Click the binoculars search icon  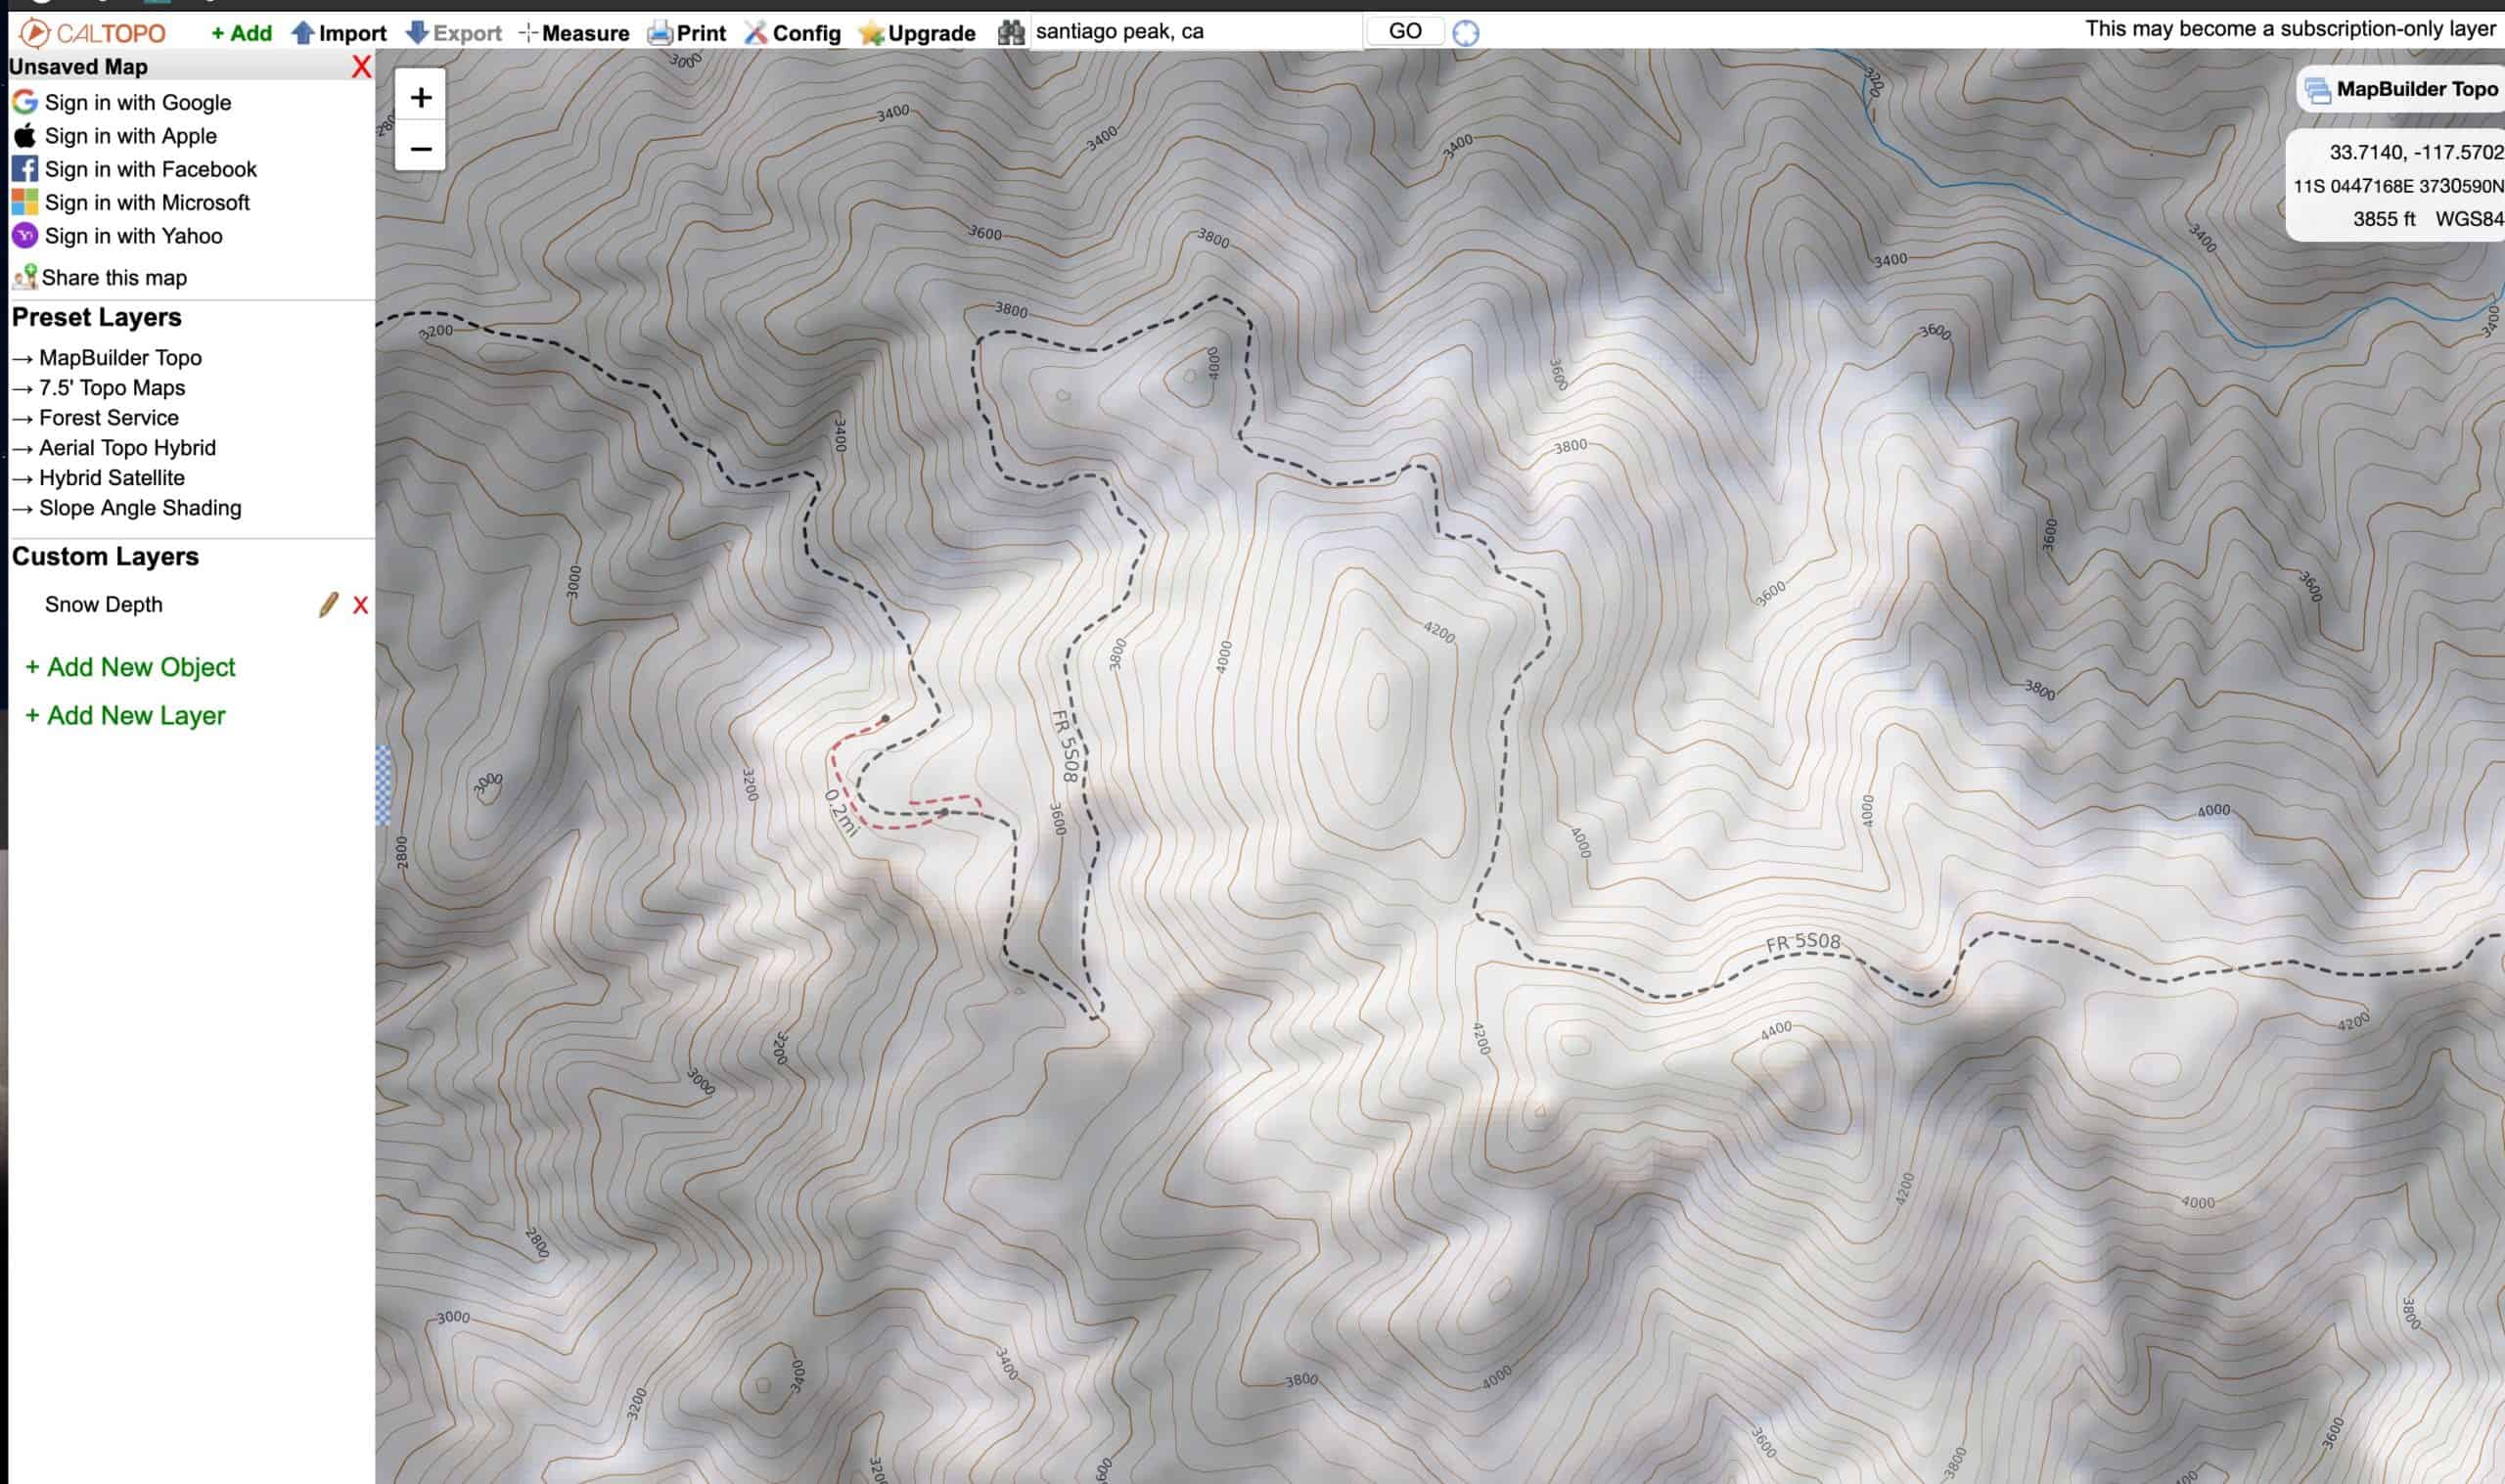point(1011,33)
